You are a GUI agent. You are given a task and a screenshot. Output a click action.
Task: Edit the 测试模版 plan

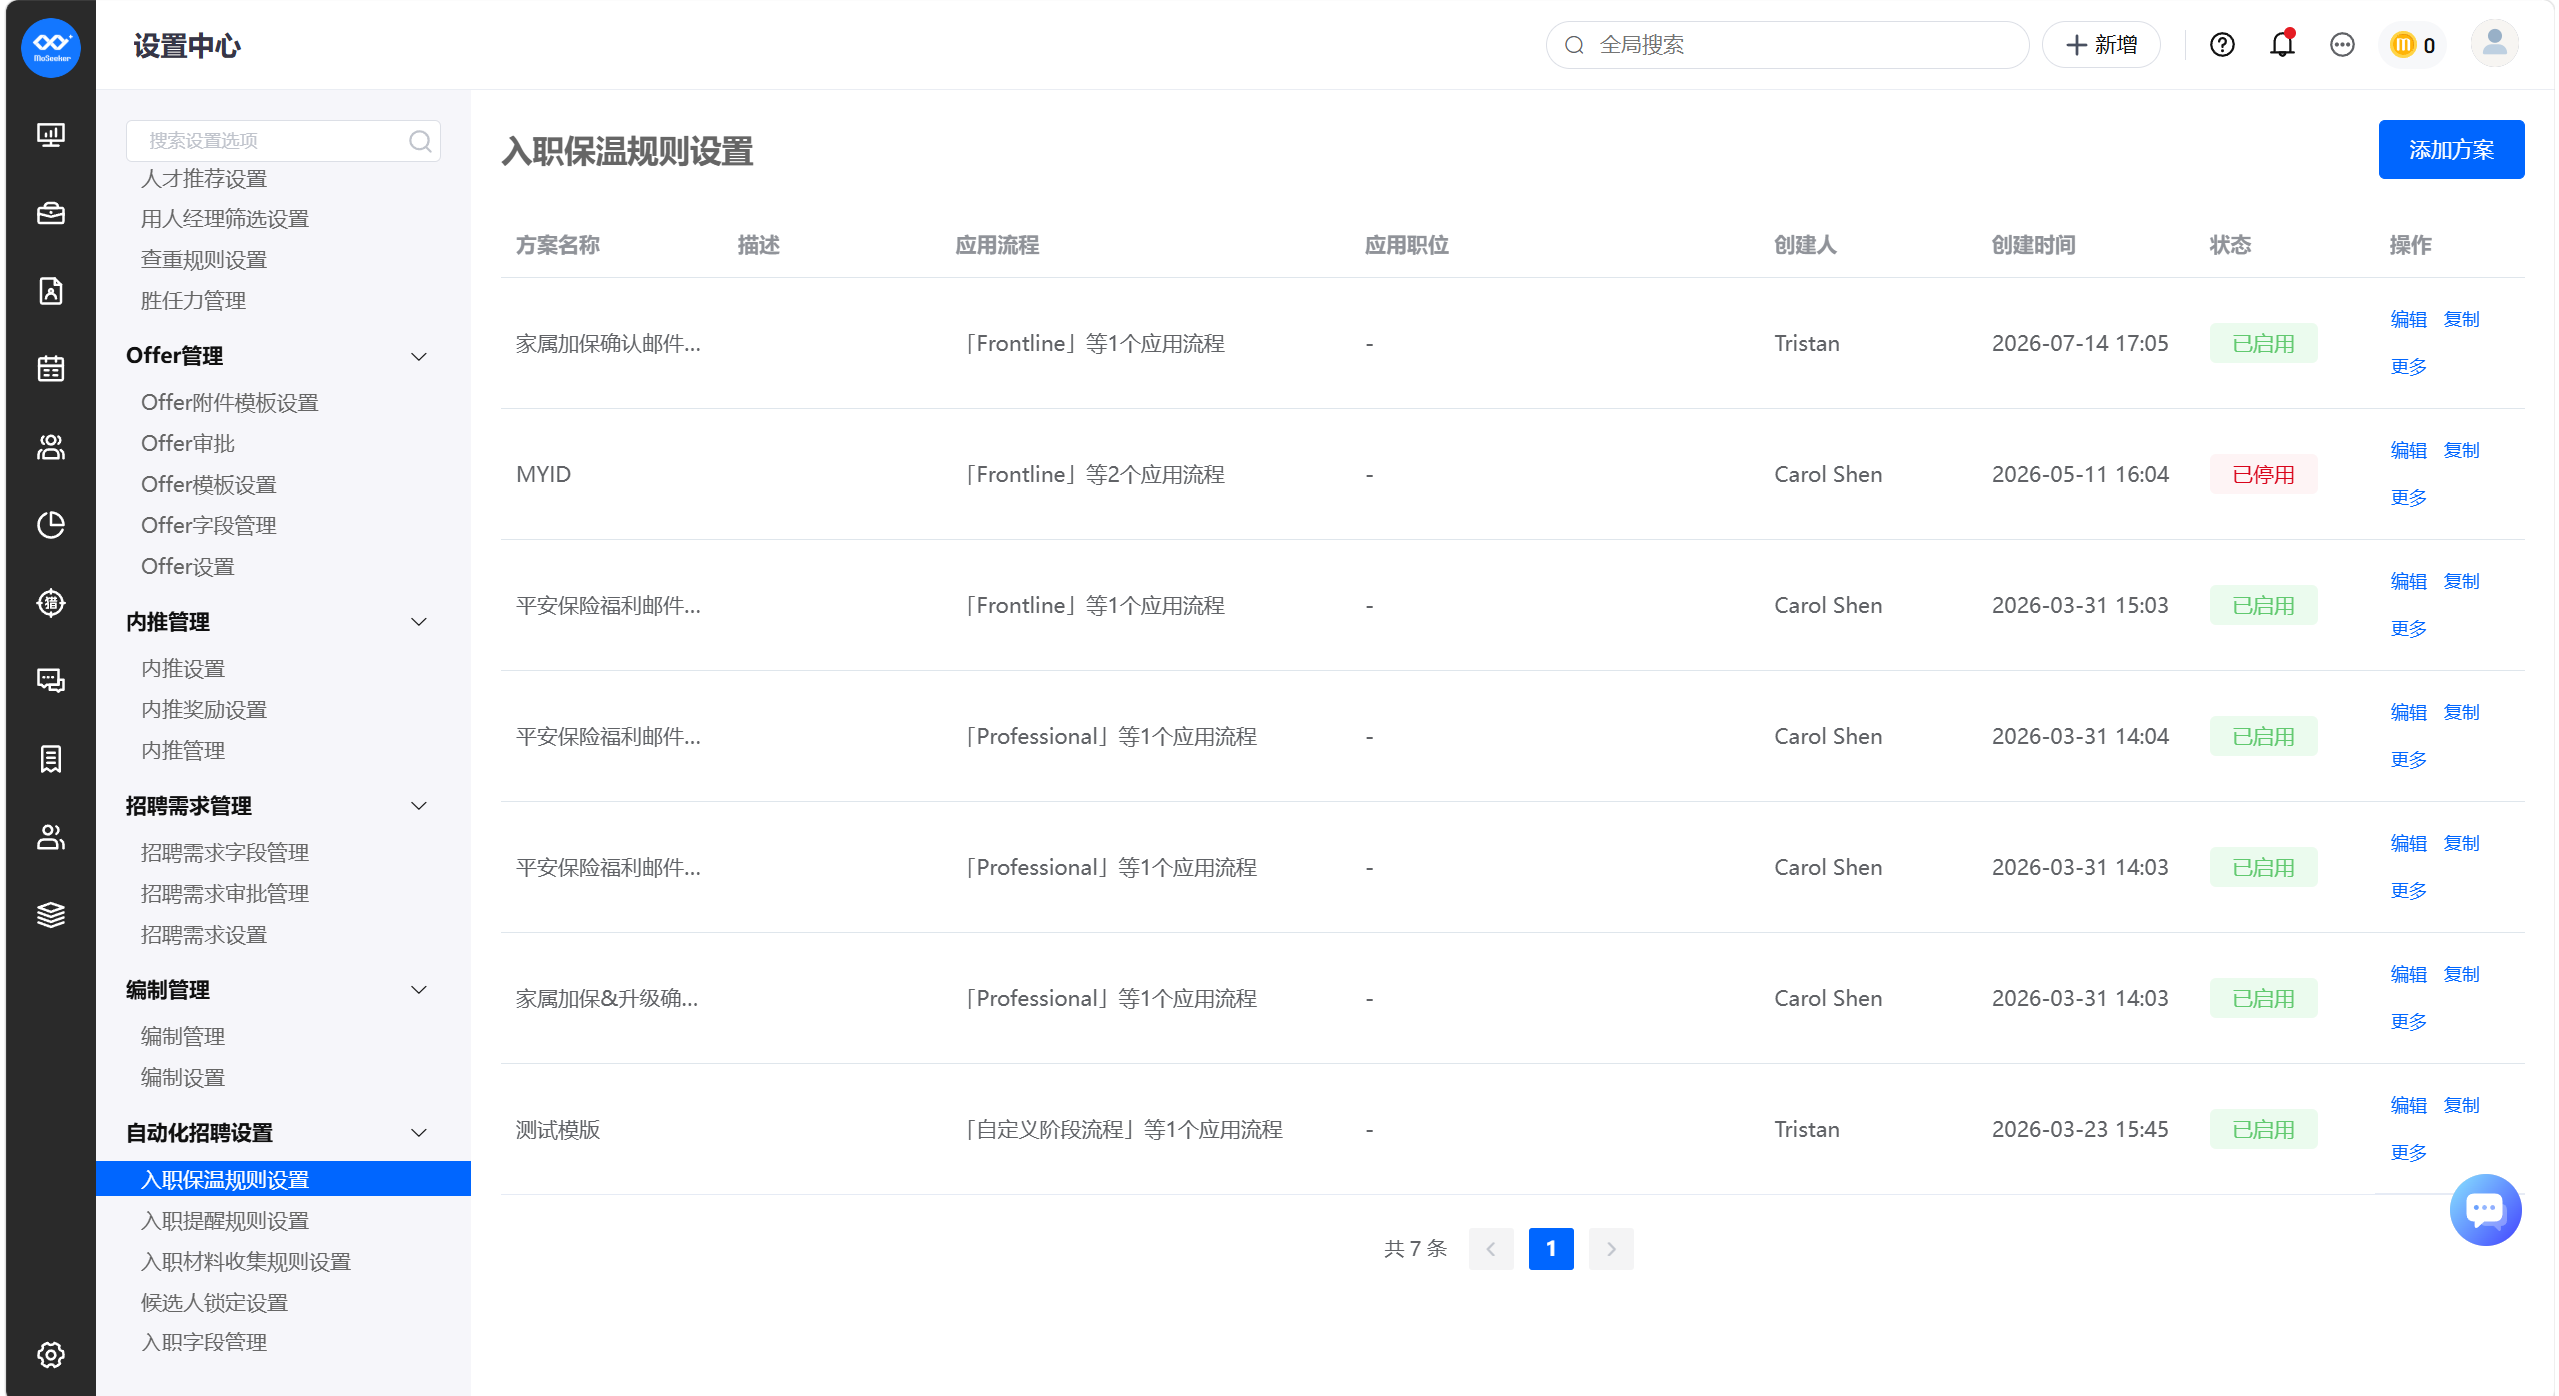pos(2408,1106)
